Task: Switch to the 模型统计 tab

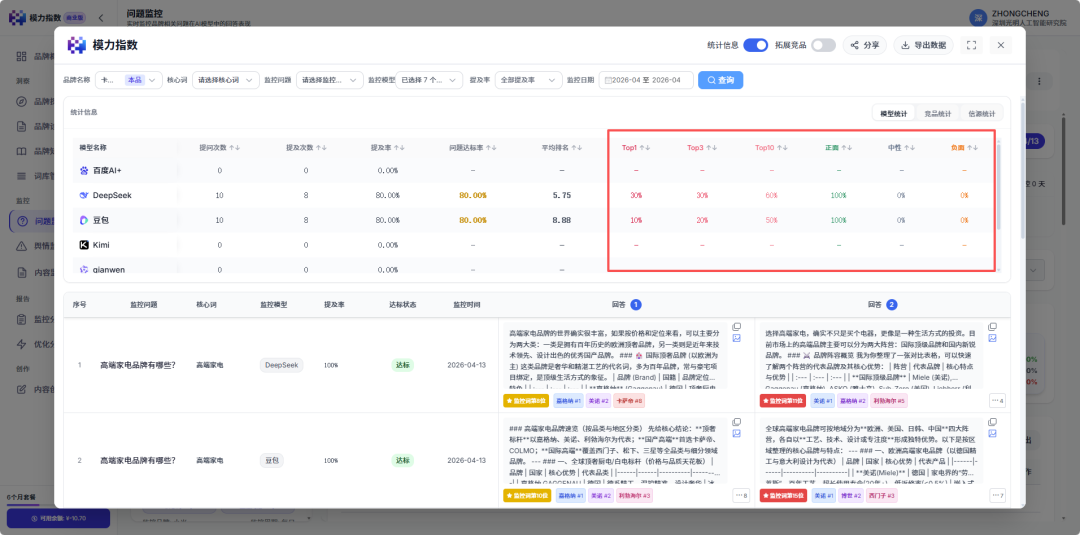Action: 893,113
